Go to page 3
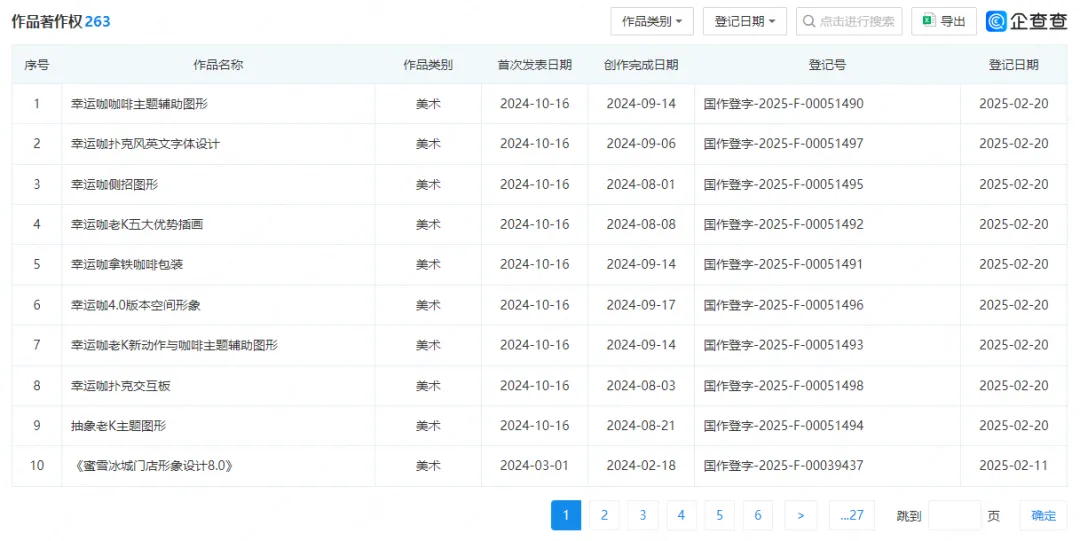The width and height of the screenshot is (1080, 541). click(x=643, y=515)
